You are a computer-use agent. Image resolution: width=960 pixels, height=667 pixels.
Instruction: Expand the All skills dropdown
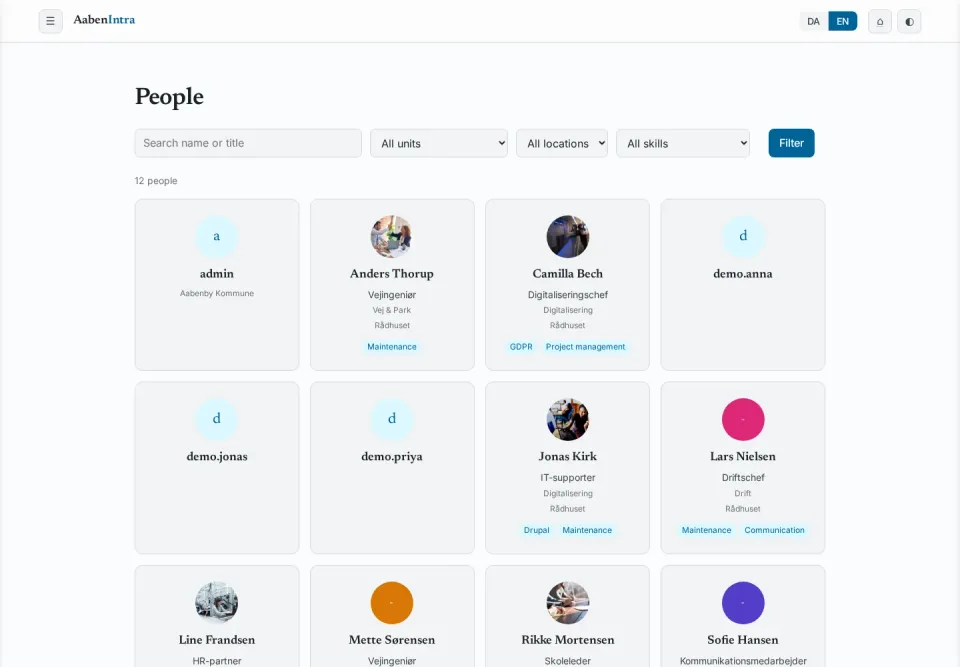tap(683, 143)
